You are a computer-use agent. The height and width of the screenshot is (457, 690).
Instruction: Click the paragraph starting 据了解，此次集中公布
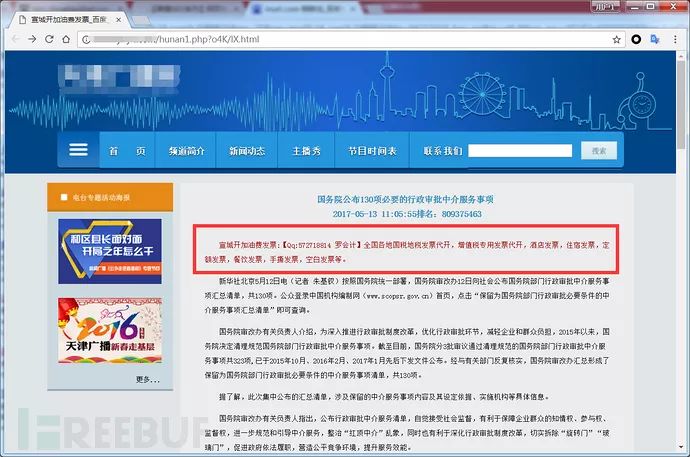coord(384,397)
